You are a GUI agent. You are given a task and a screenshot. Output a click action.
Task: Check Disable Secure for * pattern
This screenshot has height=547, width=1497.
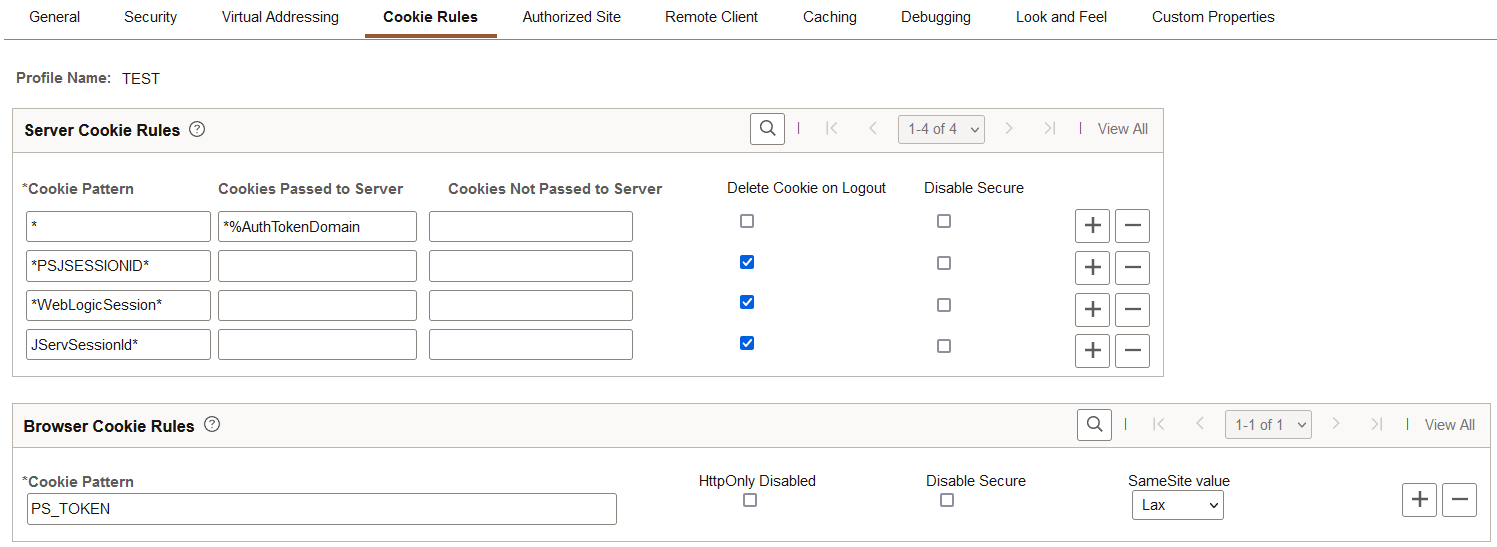point(944,221)
